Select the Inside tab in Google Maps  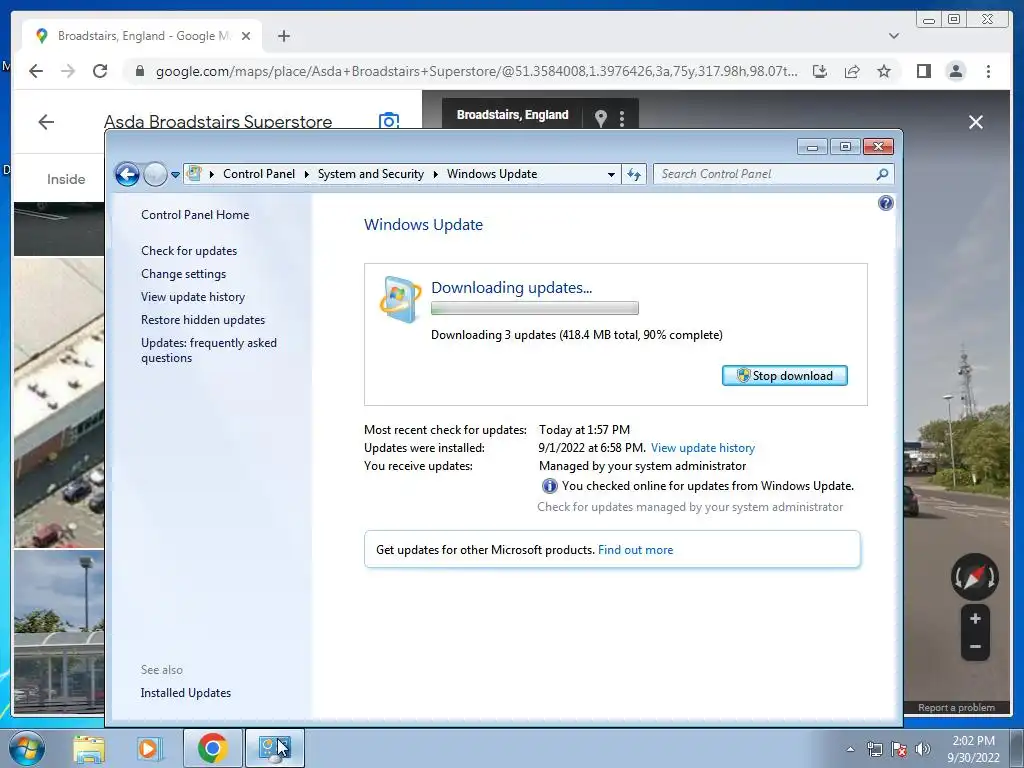coord(66,179)
